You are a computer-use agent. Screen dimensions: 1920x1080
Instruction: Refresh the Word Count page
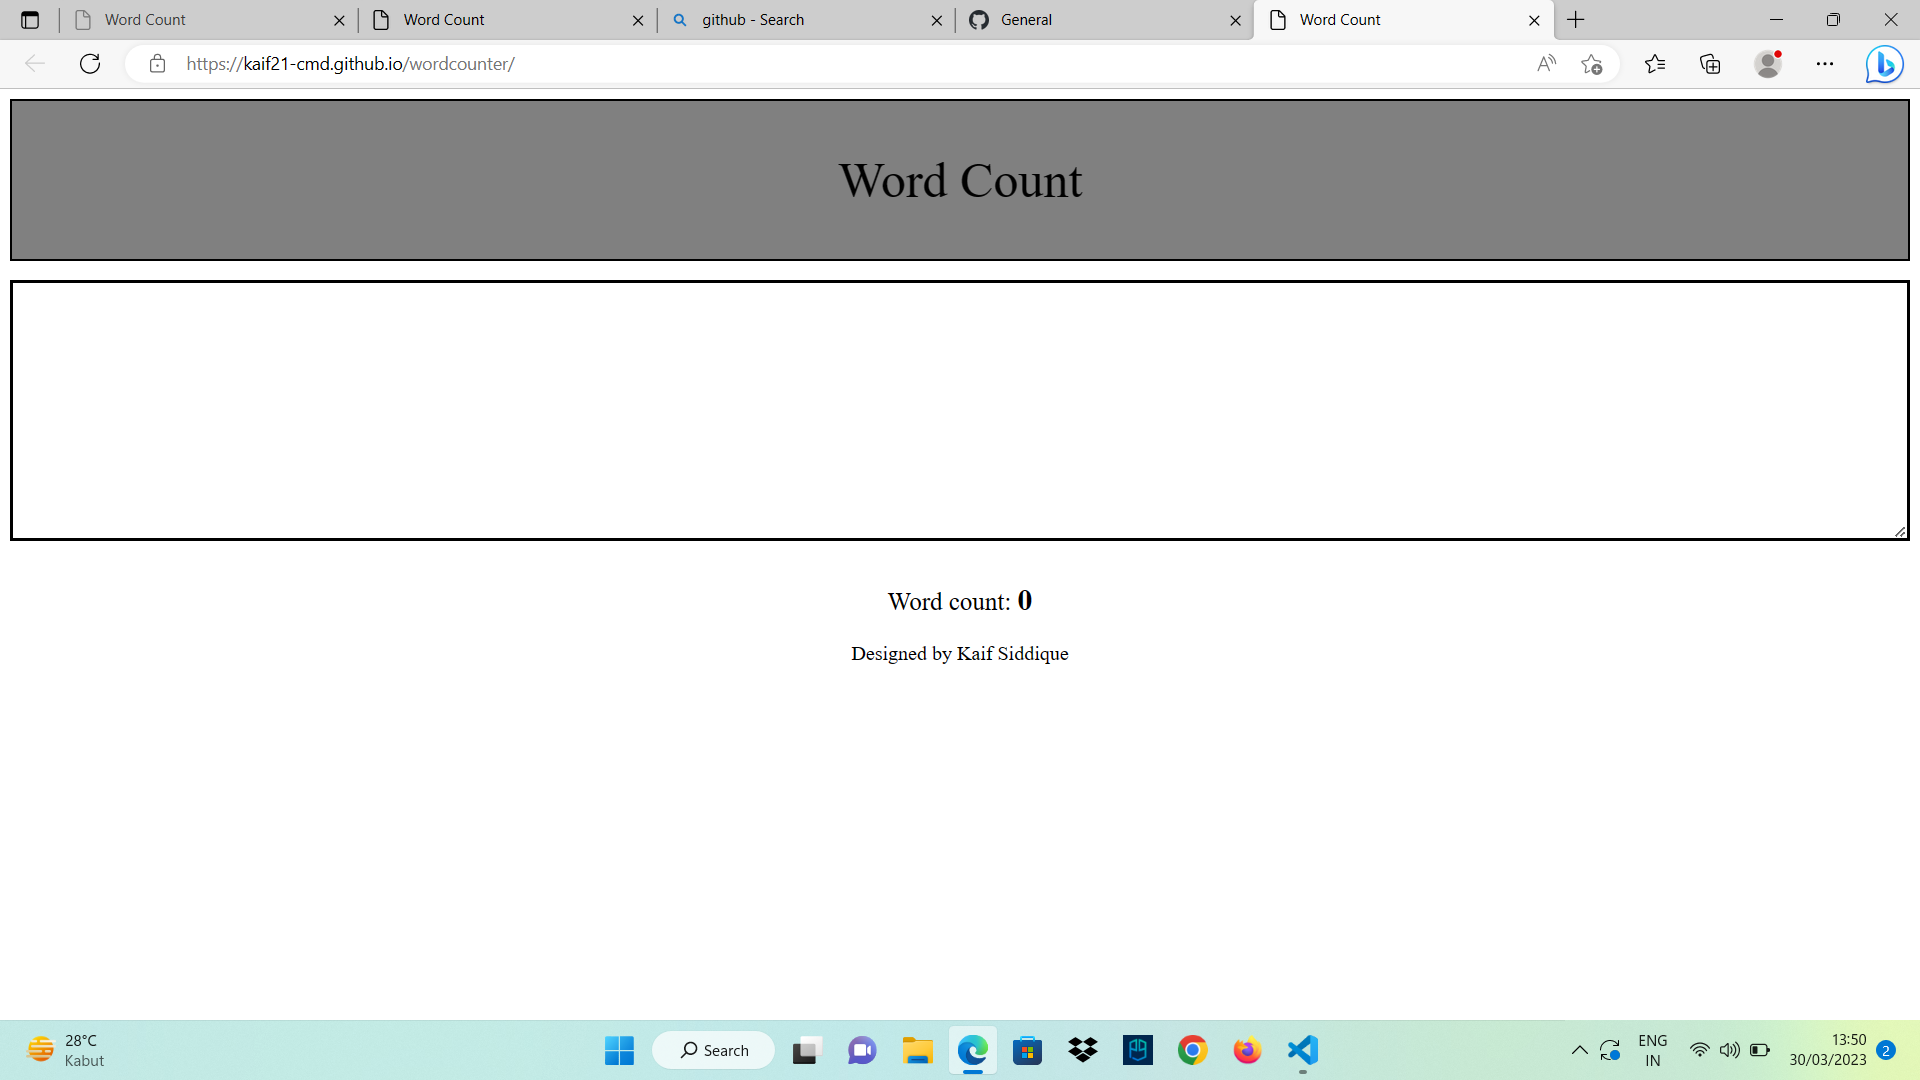90,64
